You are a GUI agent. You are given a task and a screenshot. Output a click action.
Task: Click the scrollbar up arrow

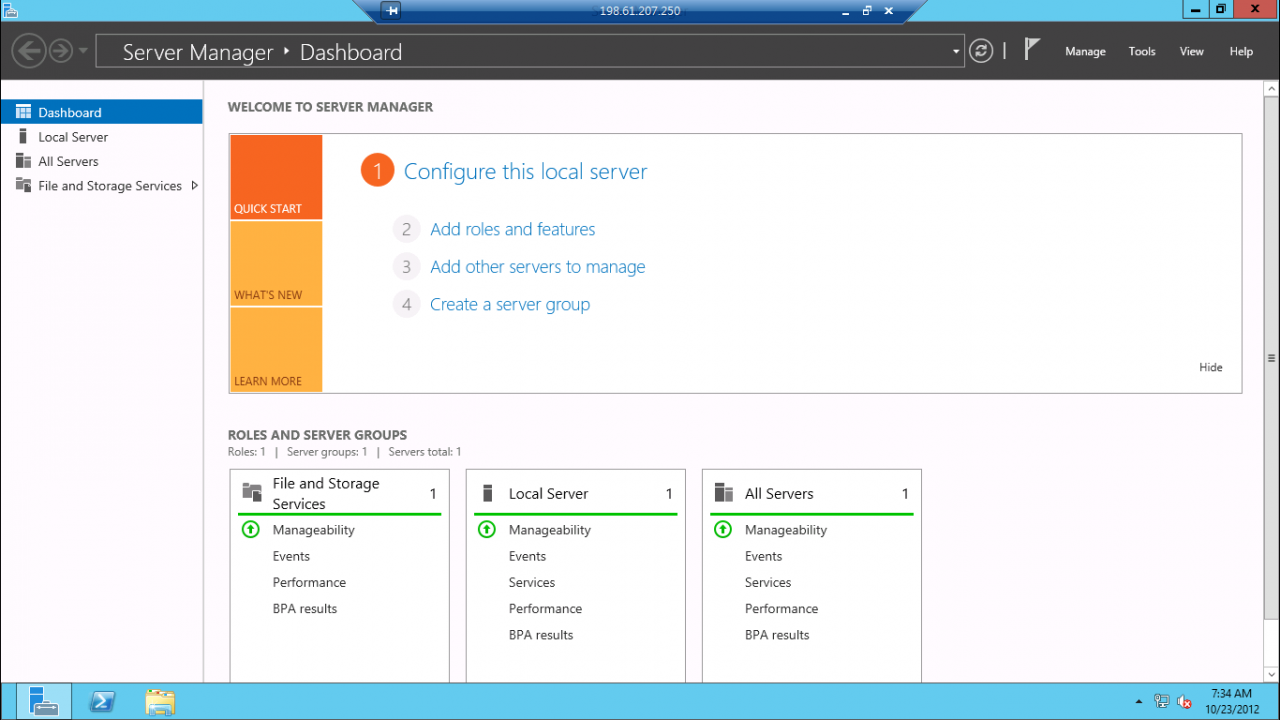pos(1272,89)
